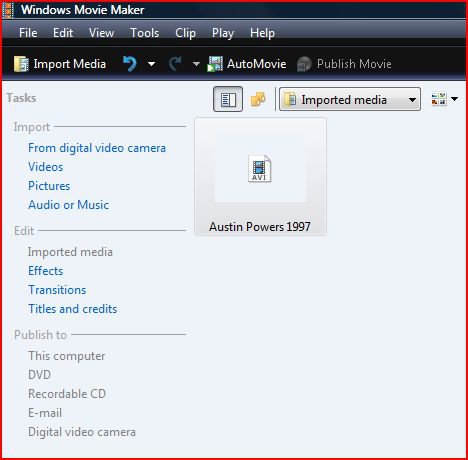Open the Edit menu

coord(63,33)
